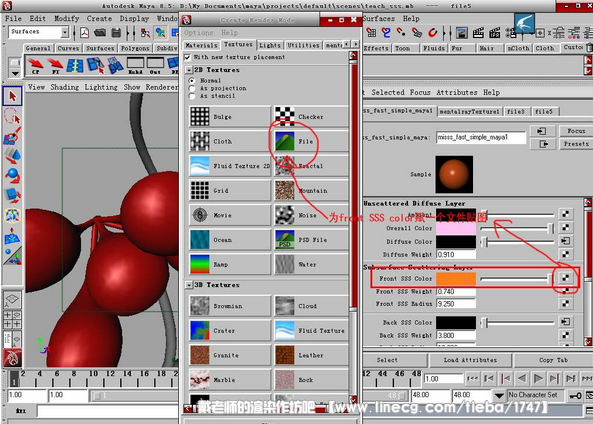Click the Diffuse Weight value field
The image size is (593, 424).
[456, 255]
